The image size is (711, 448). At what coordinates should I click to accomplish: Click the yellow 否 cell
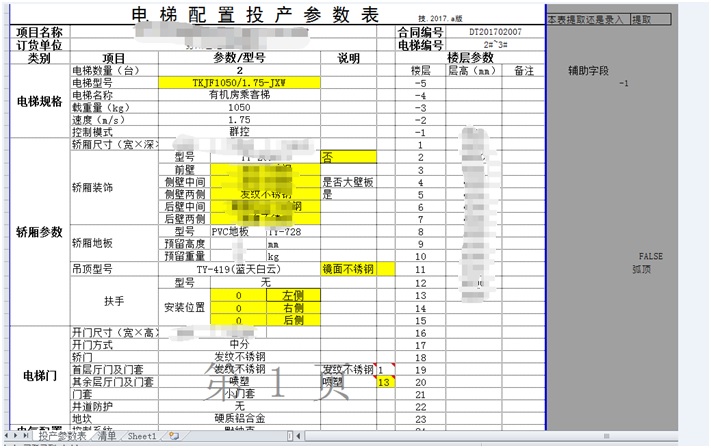click(x=348, y=157)
